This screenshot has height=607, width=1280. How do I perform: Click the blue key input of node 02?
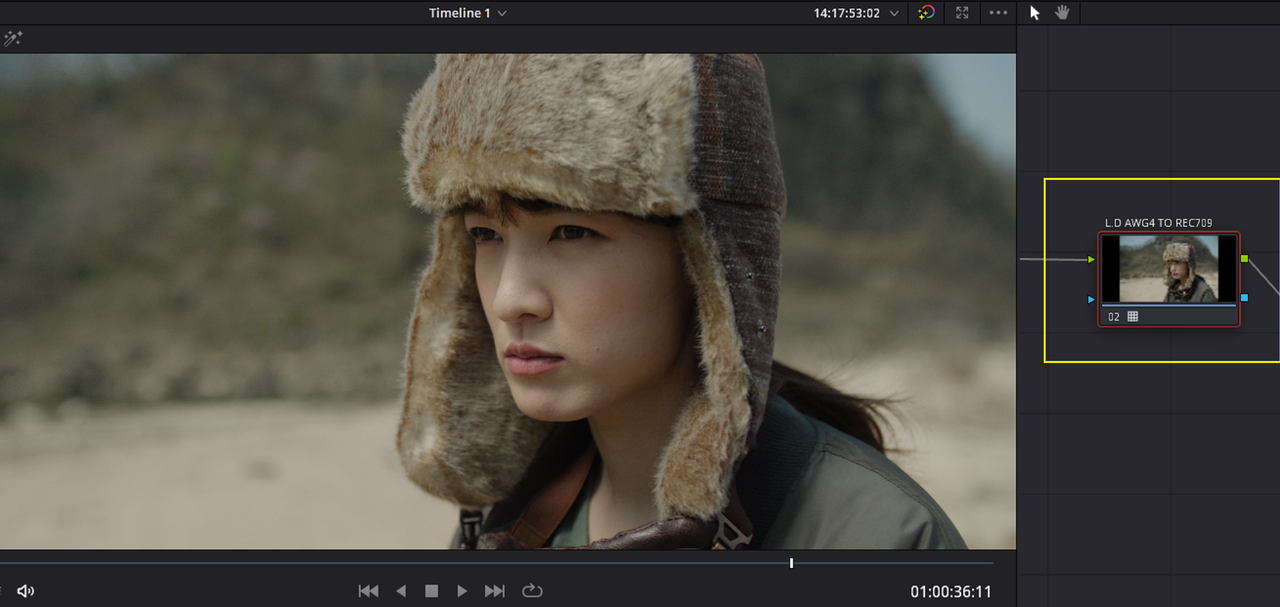[x=1092, y=298]
